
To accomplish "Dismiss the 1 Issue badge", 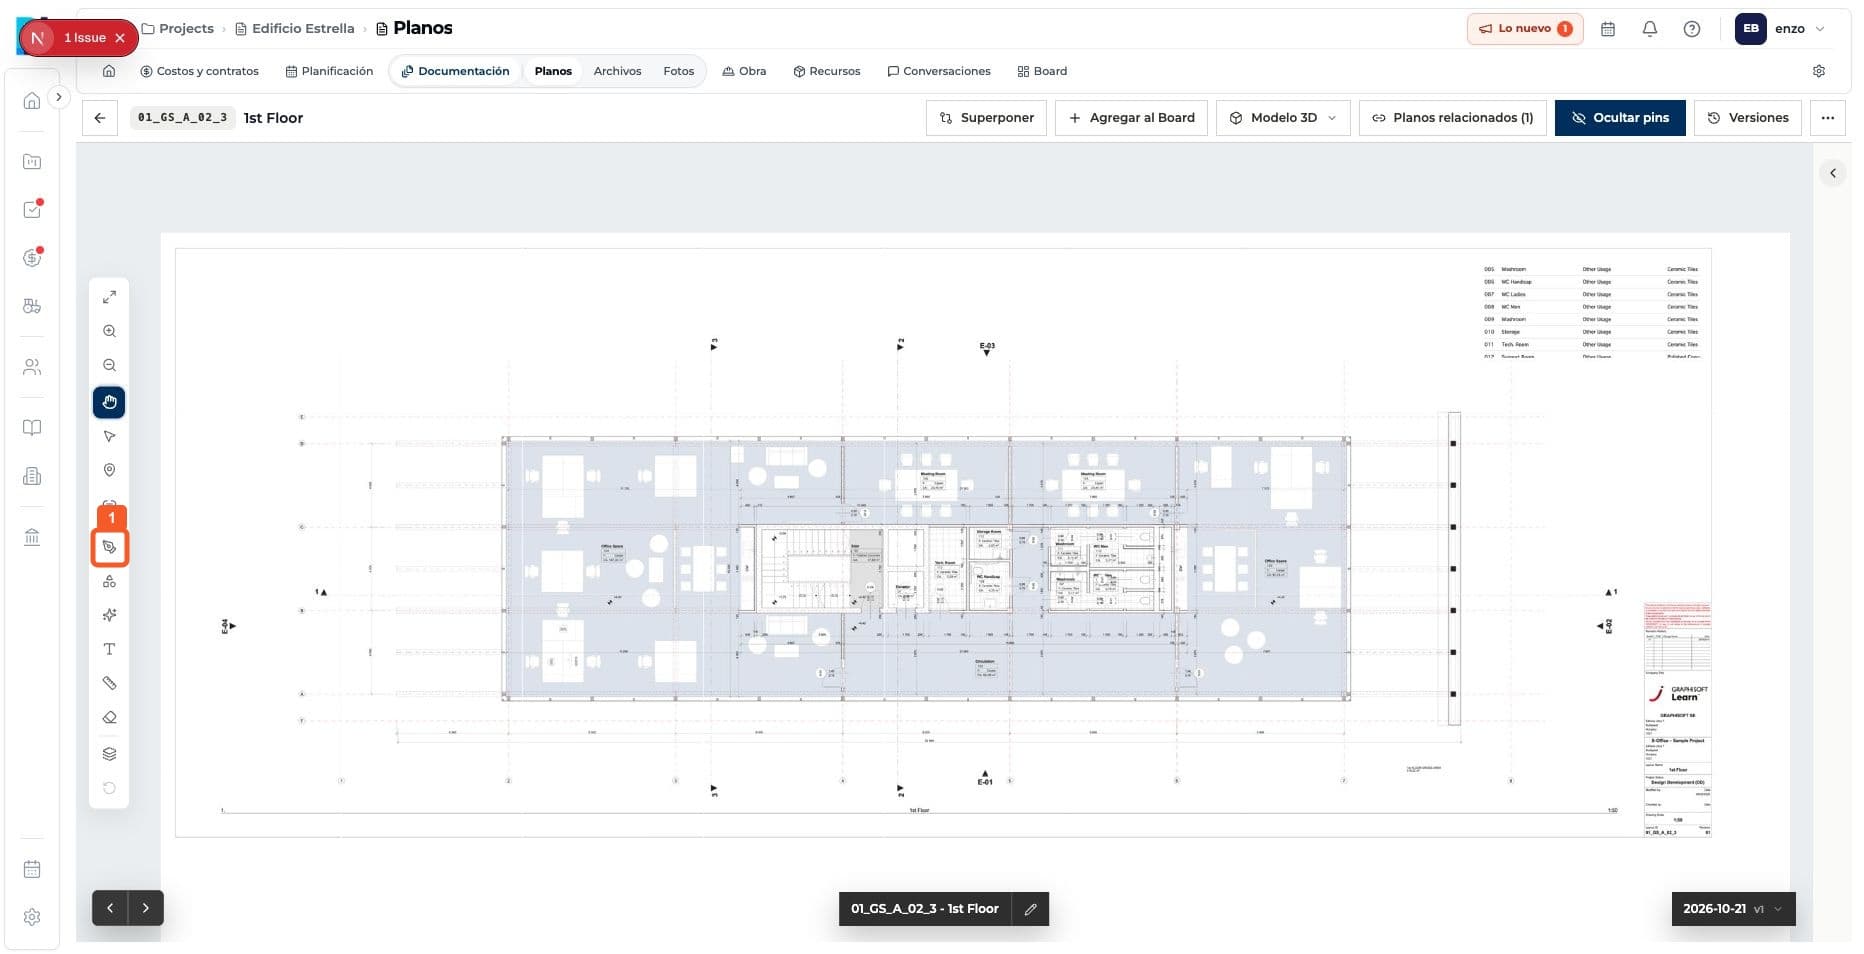I will [120, 38].
